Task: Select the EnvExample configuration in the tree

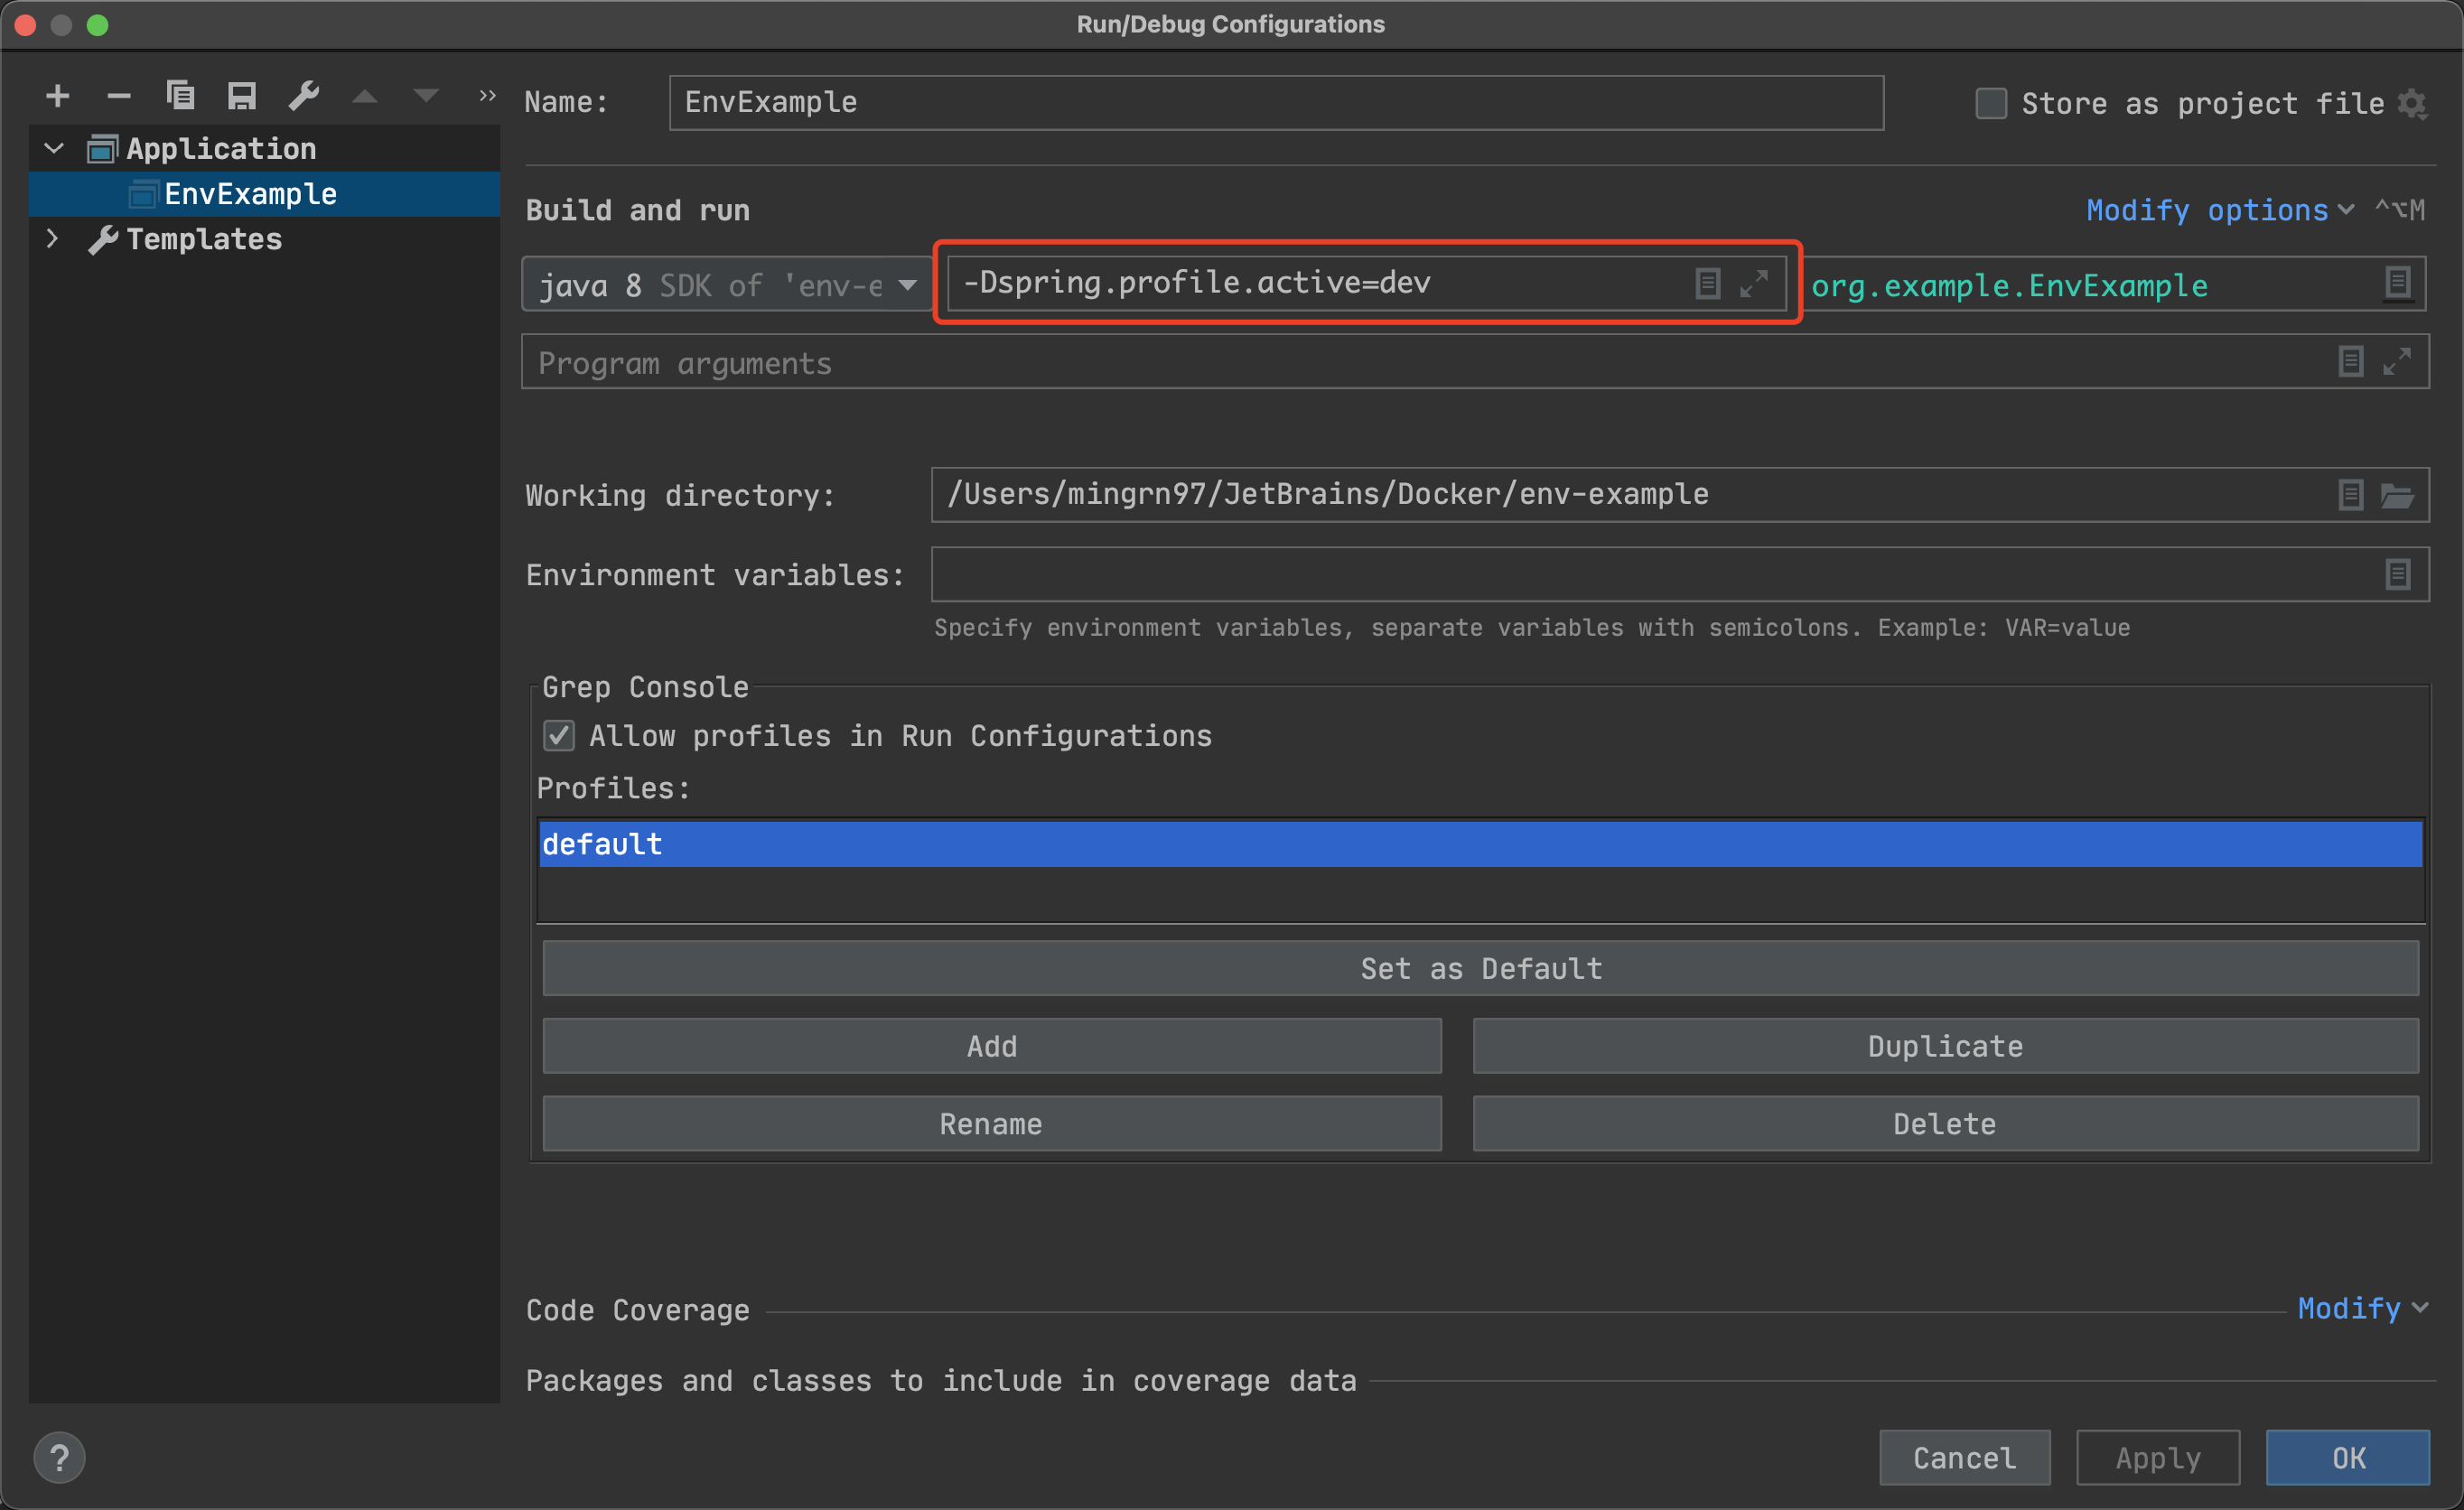Action: [250, 194]
